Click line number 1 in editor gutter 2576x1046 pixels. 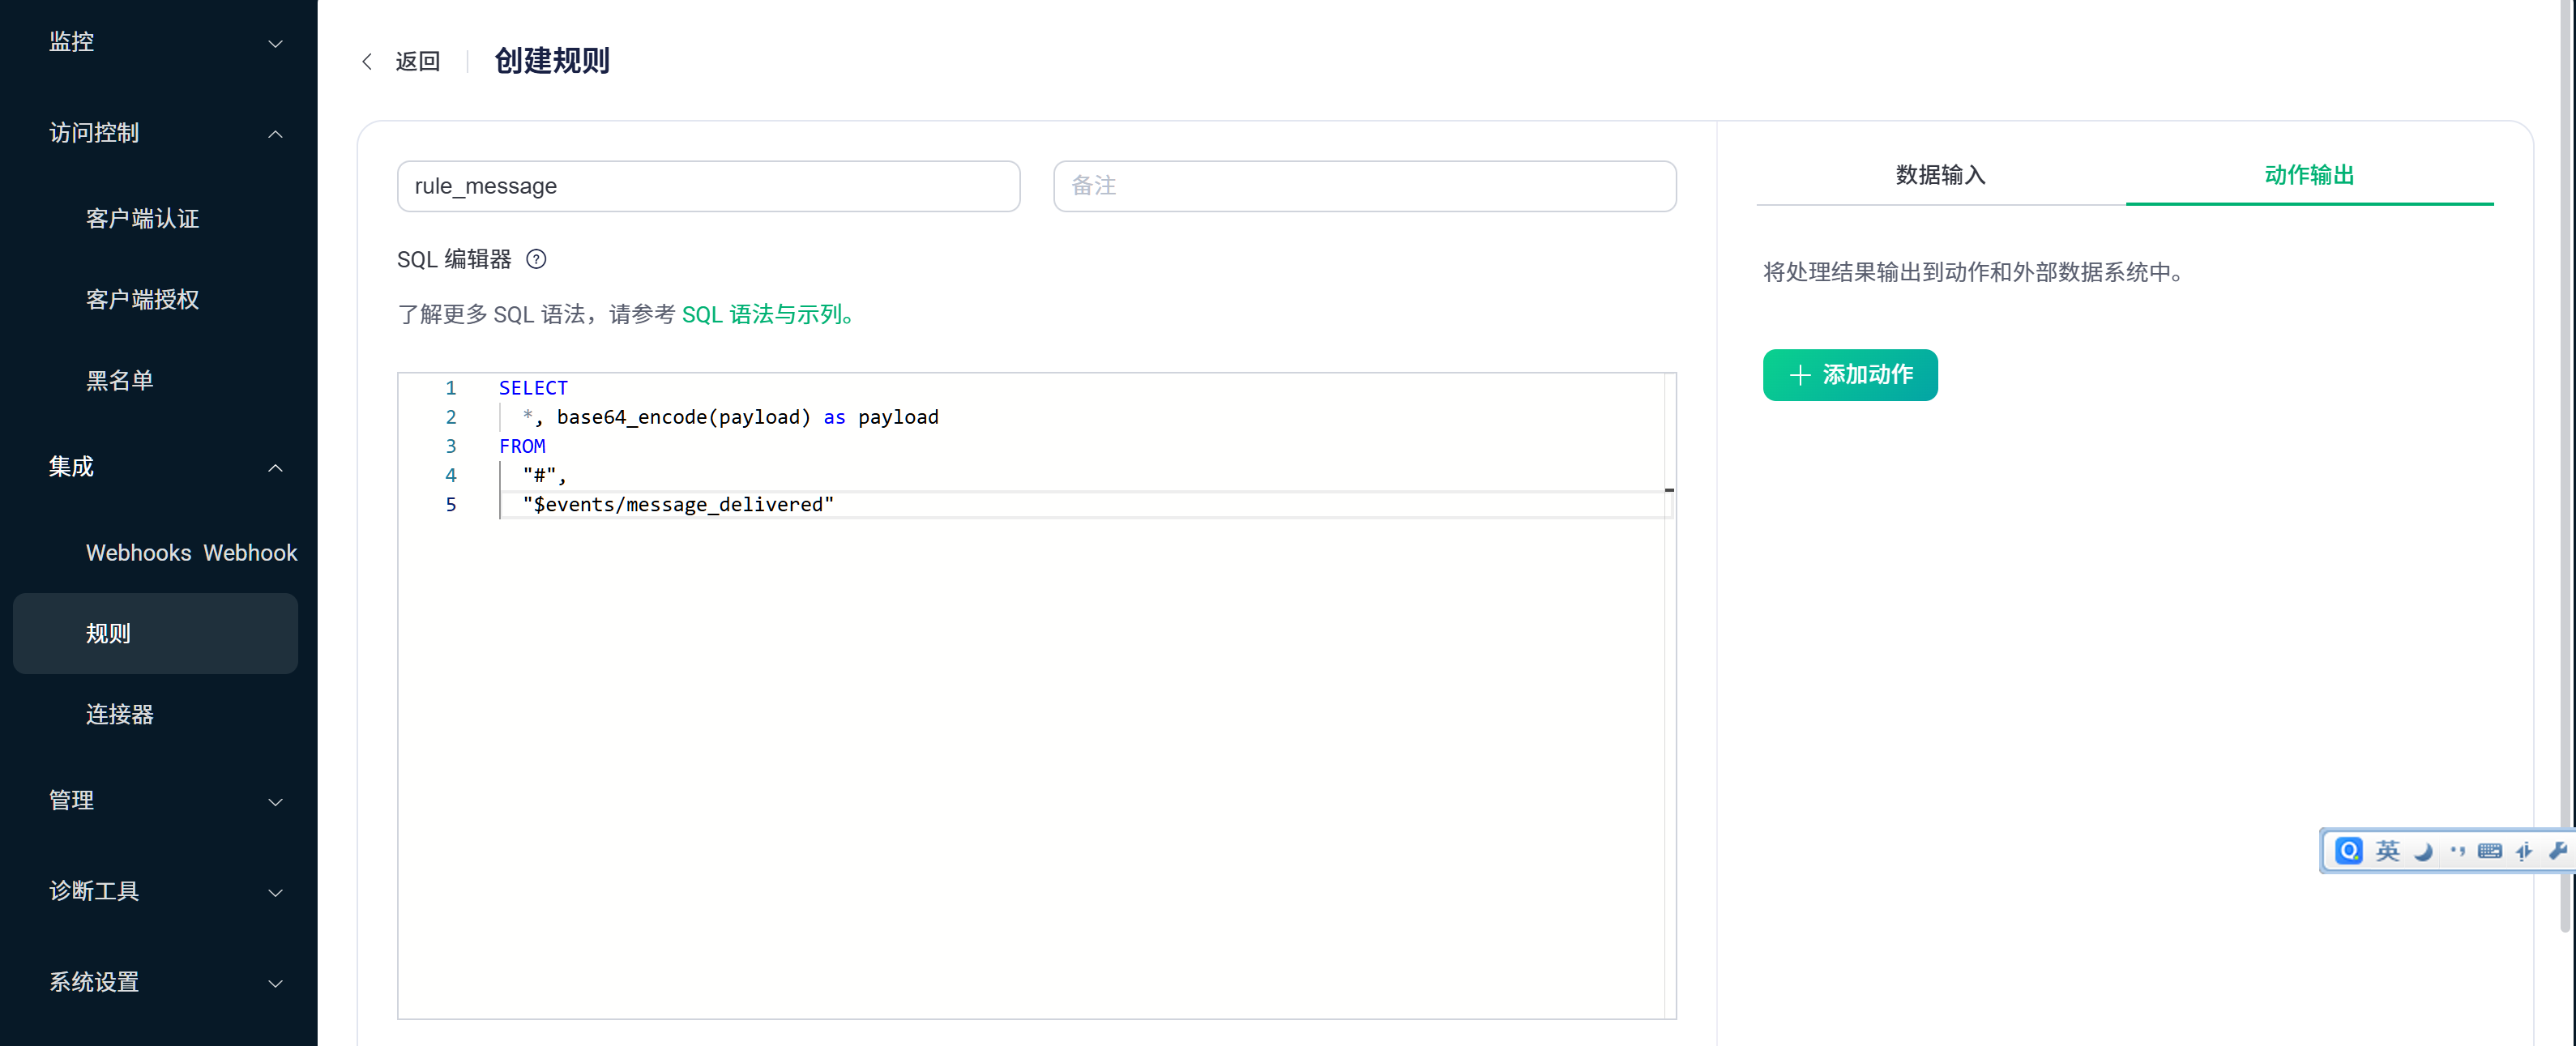click(451, 388)
